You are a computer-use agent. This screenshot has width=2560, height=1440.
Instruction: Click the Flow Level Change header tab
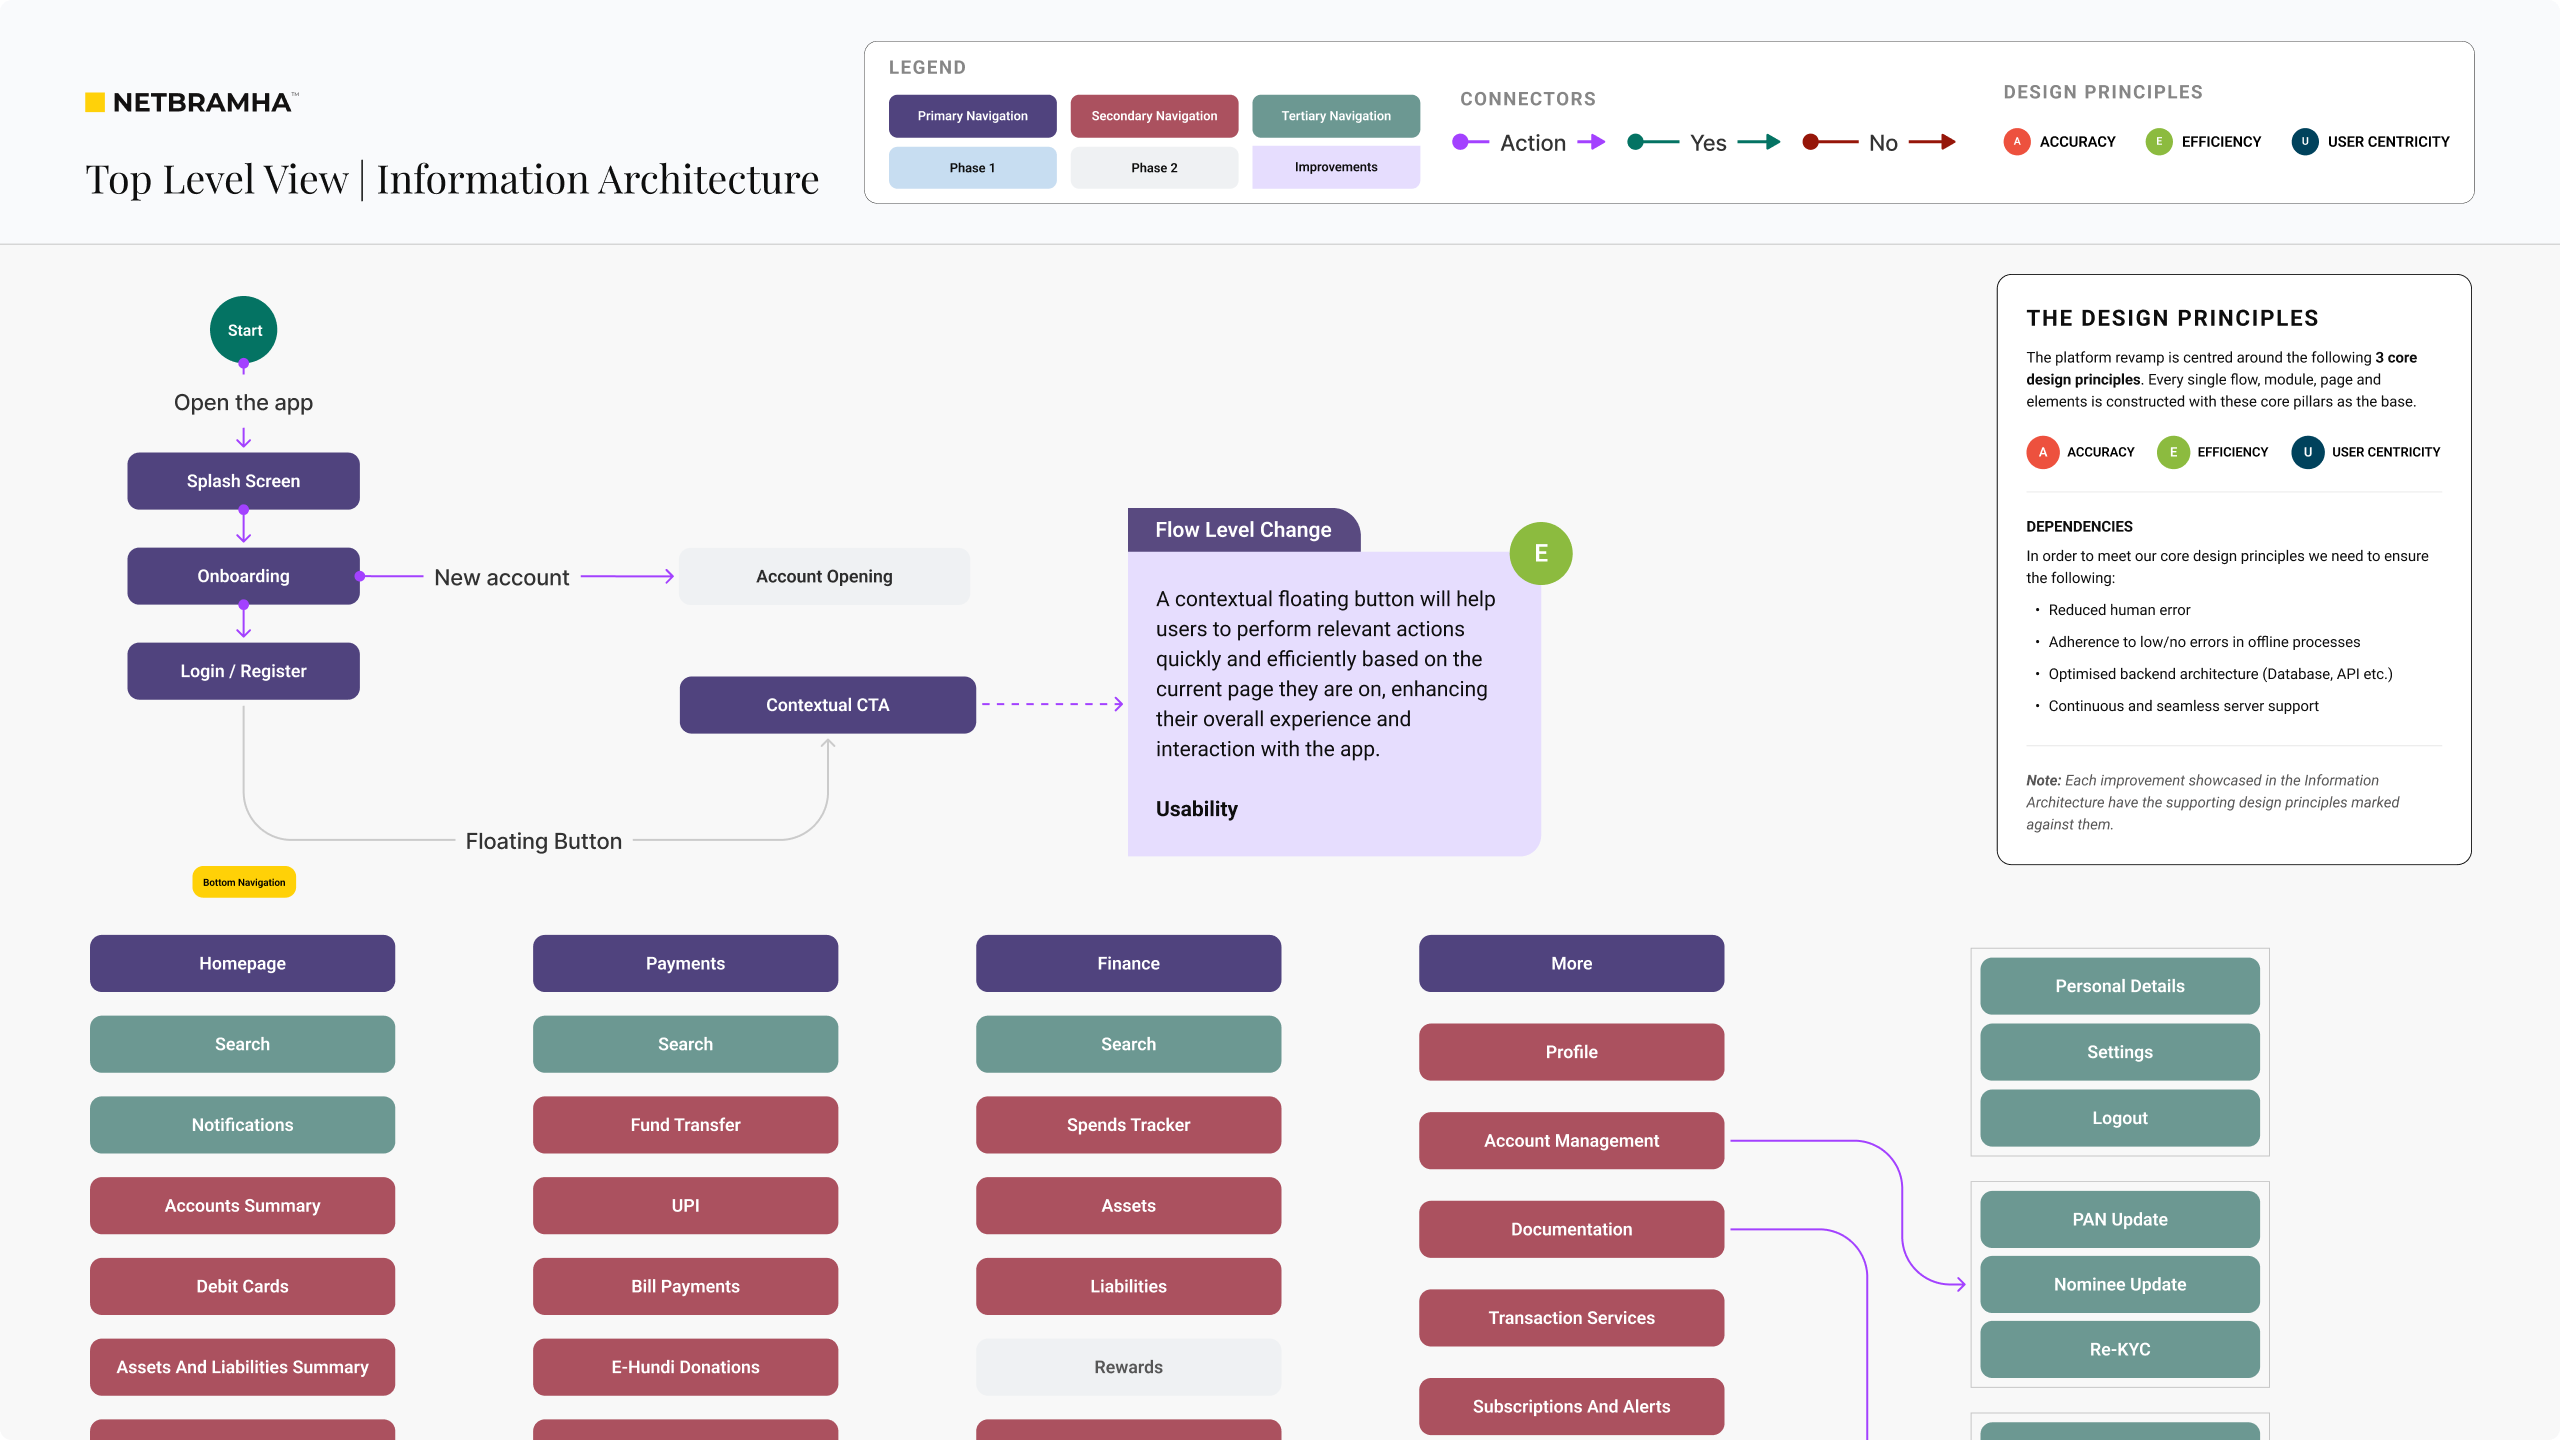click(x=1243, y=530)
